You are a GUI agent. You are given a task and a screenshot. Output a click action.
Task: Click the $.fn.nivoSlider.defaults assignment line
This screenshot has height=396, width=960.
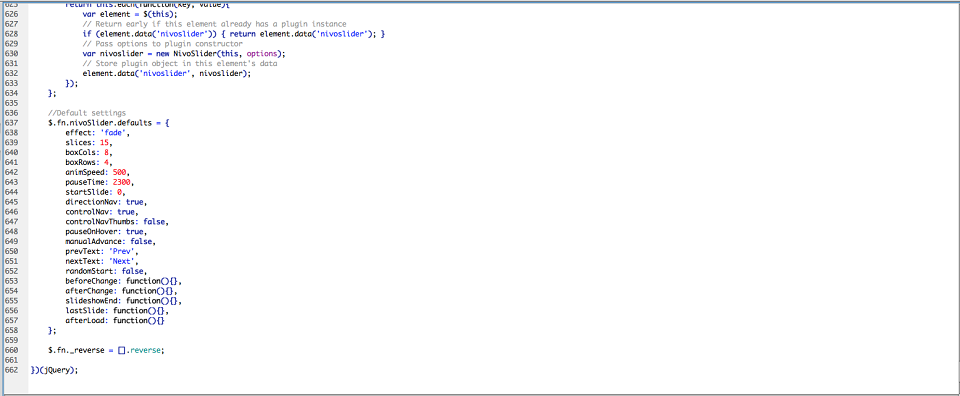tap(108, 122)
